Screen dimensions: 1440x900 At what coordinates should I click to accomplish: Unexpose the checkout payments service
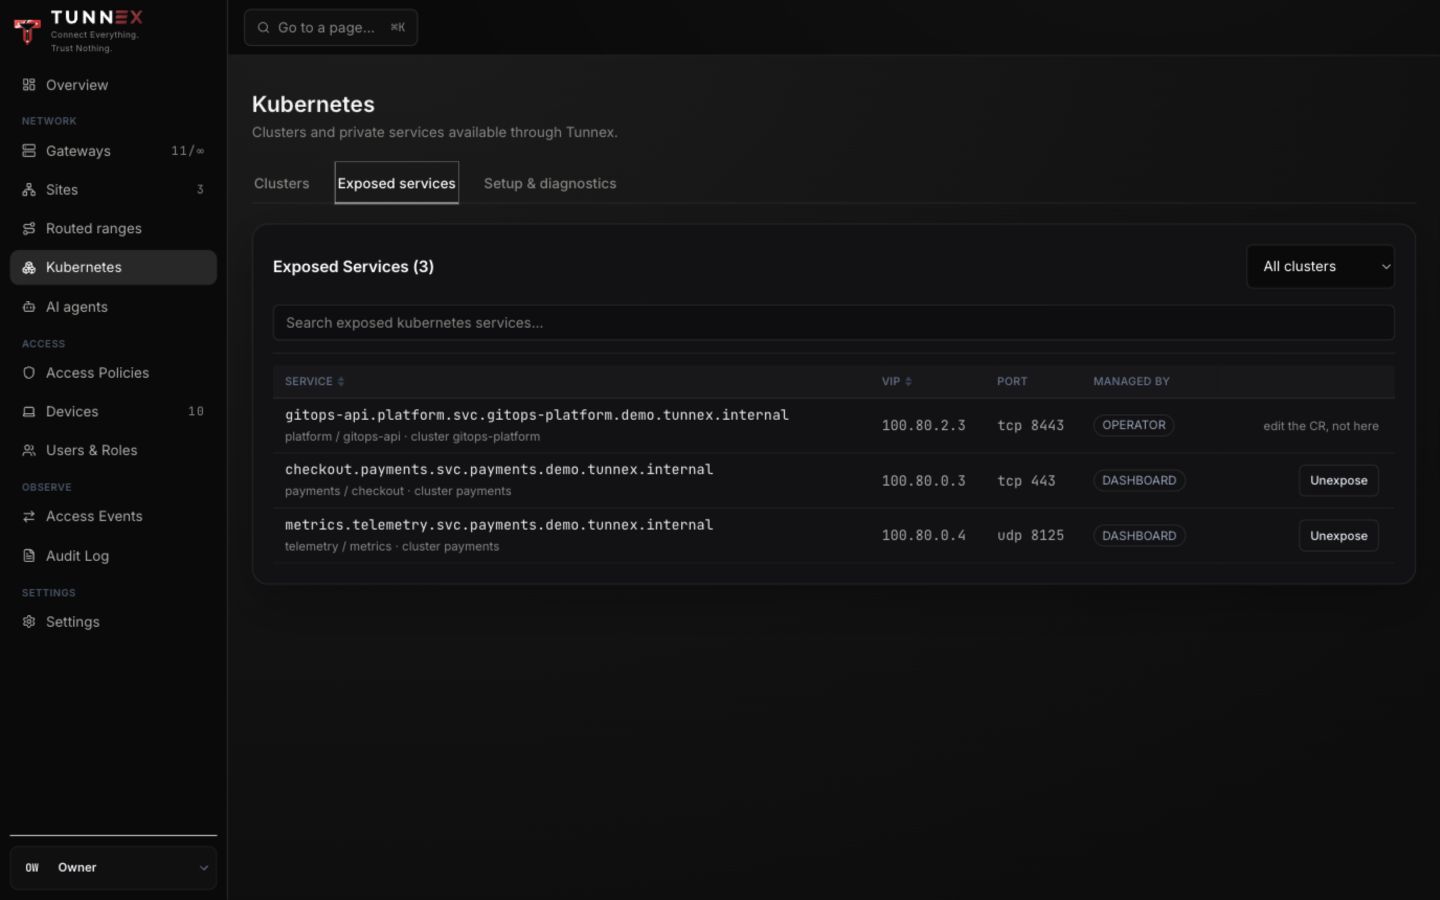tap(1338, 481)
